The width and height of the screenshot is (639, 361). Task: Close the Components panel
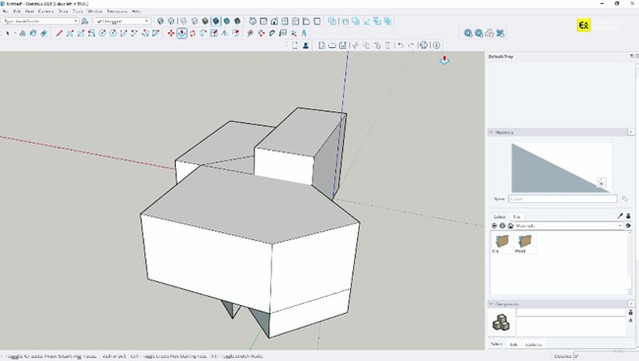click(x=631, y=304)
